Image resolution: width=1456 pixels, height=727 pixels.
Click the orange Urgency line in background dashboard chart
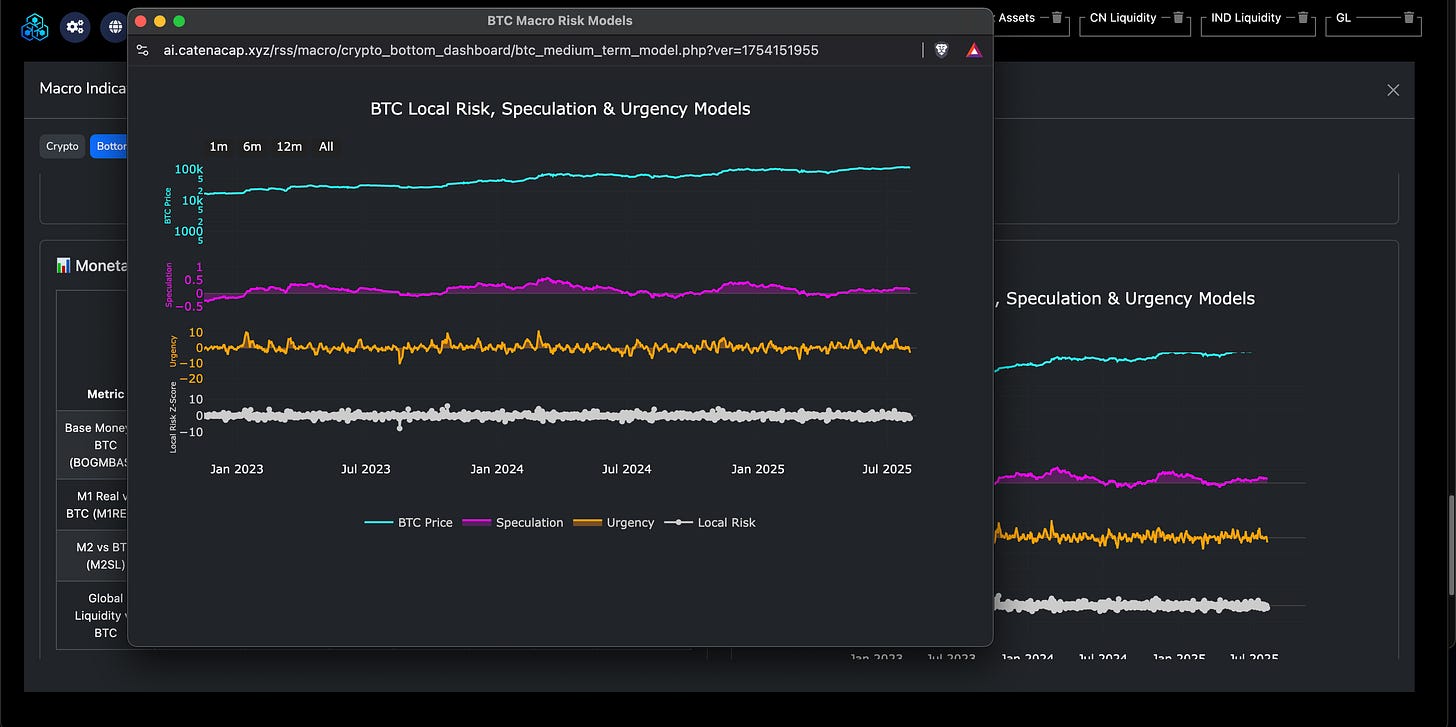1130,535
